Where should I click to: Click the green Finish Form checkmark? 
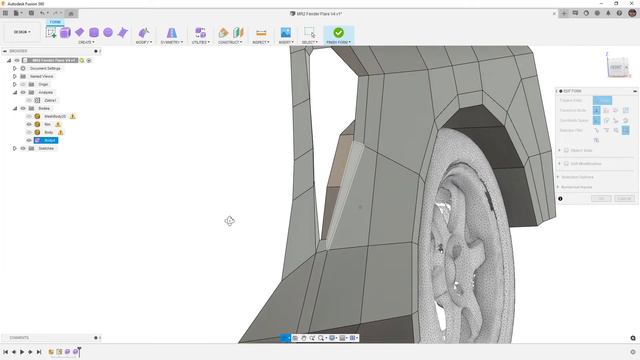coord(338,33)
